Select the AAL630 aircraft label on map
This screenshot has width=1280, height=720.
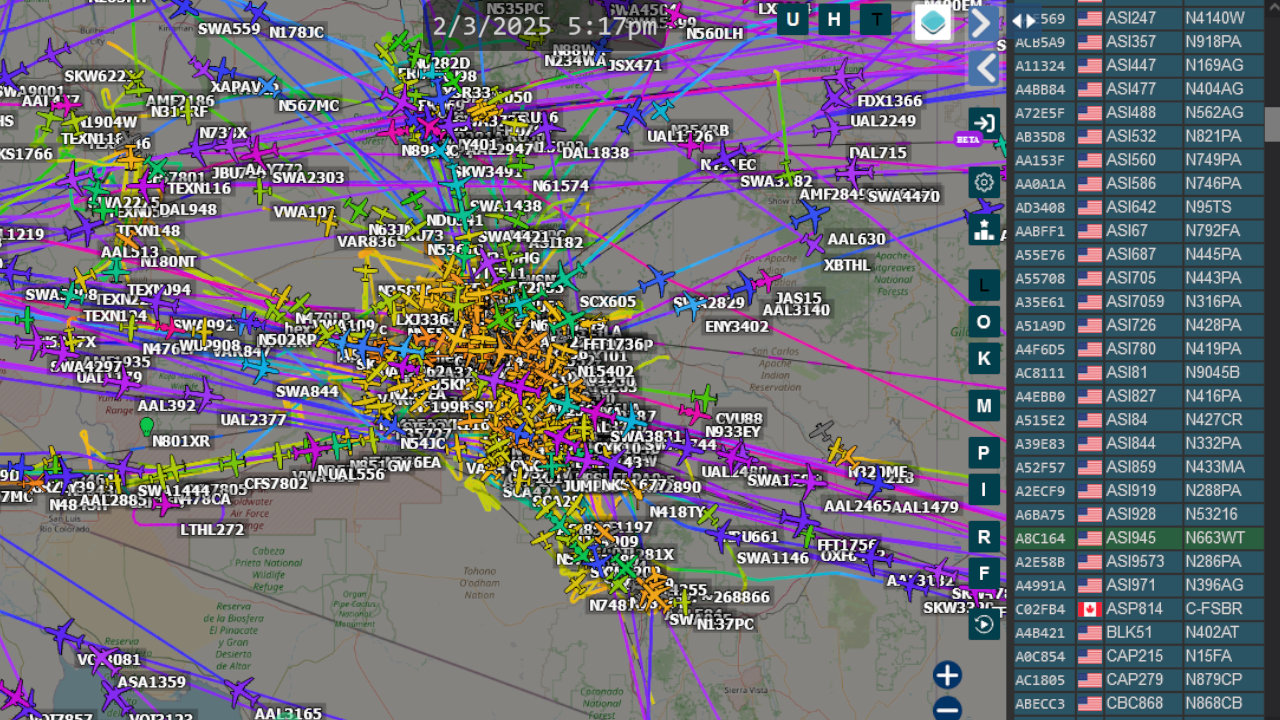point(856,239)
